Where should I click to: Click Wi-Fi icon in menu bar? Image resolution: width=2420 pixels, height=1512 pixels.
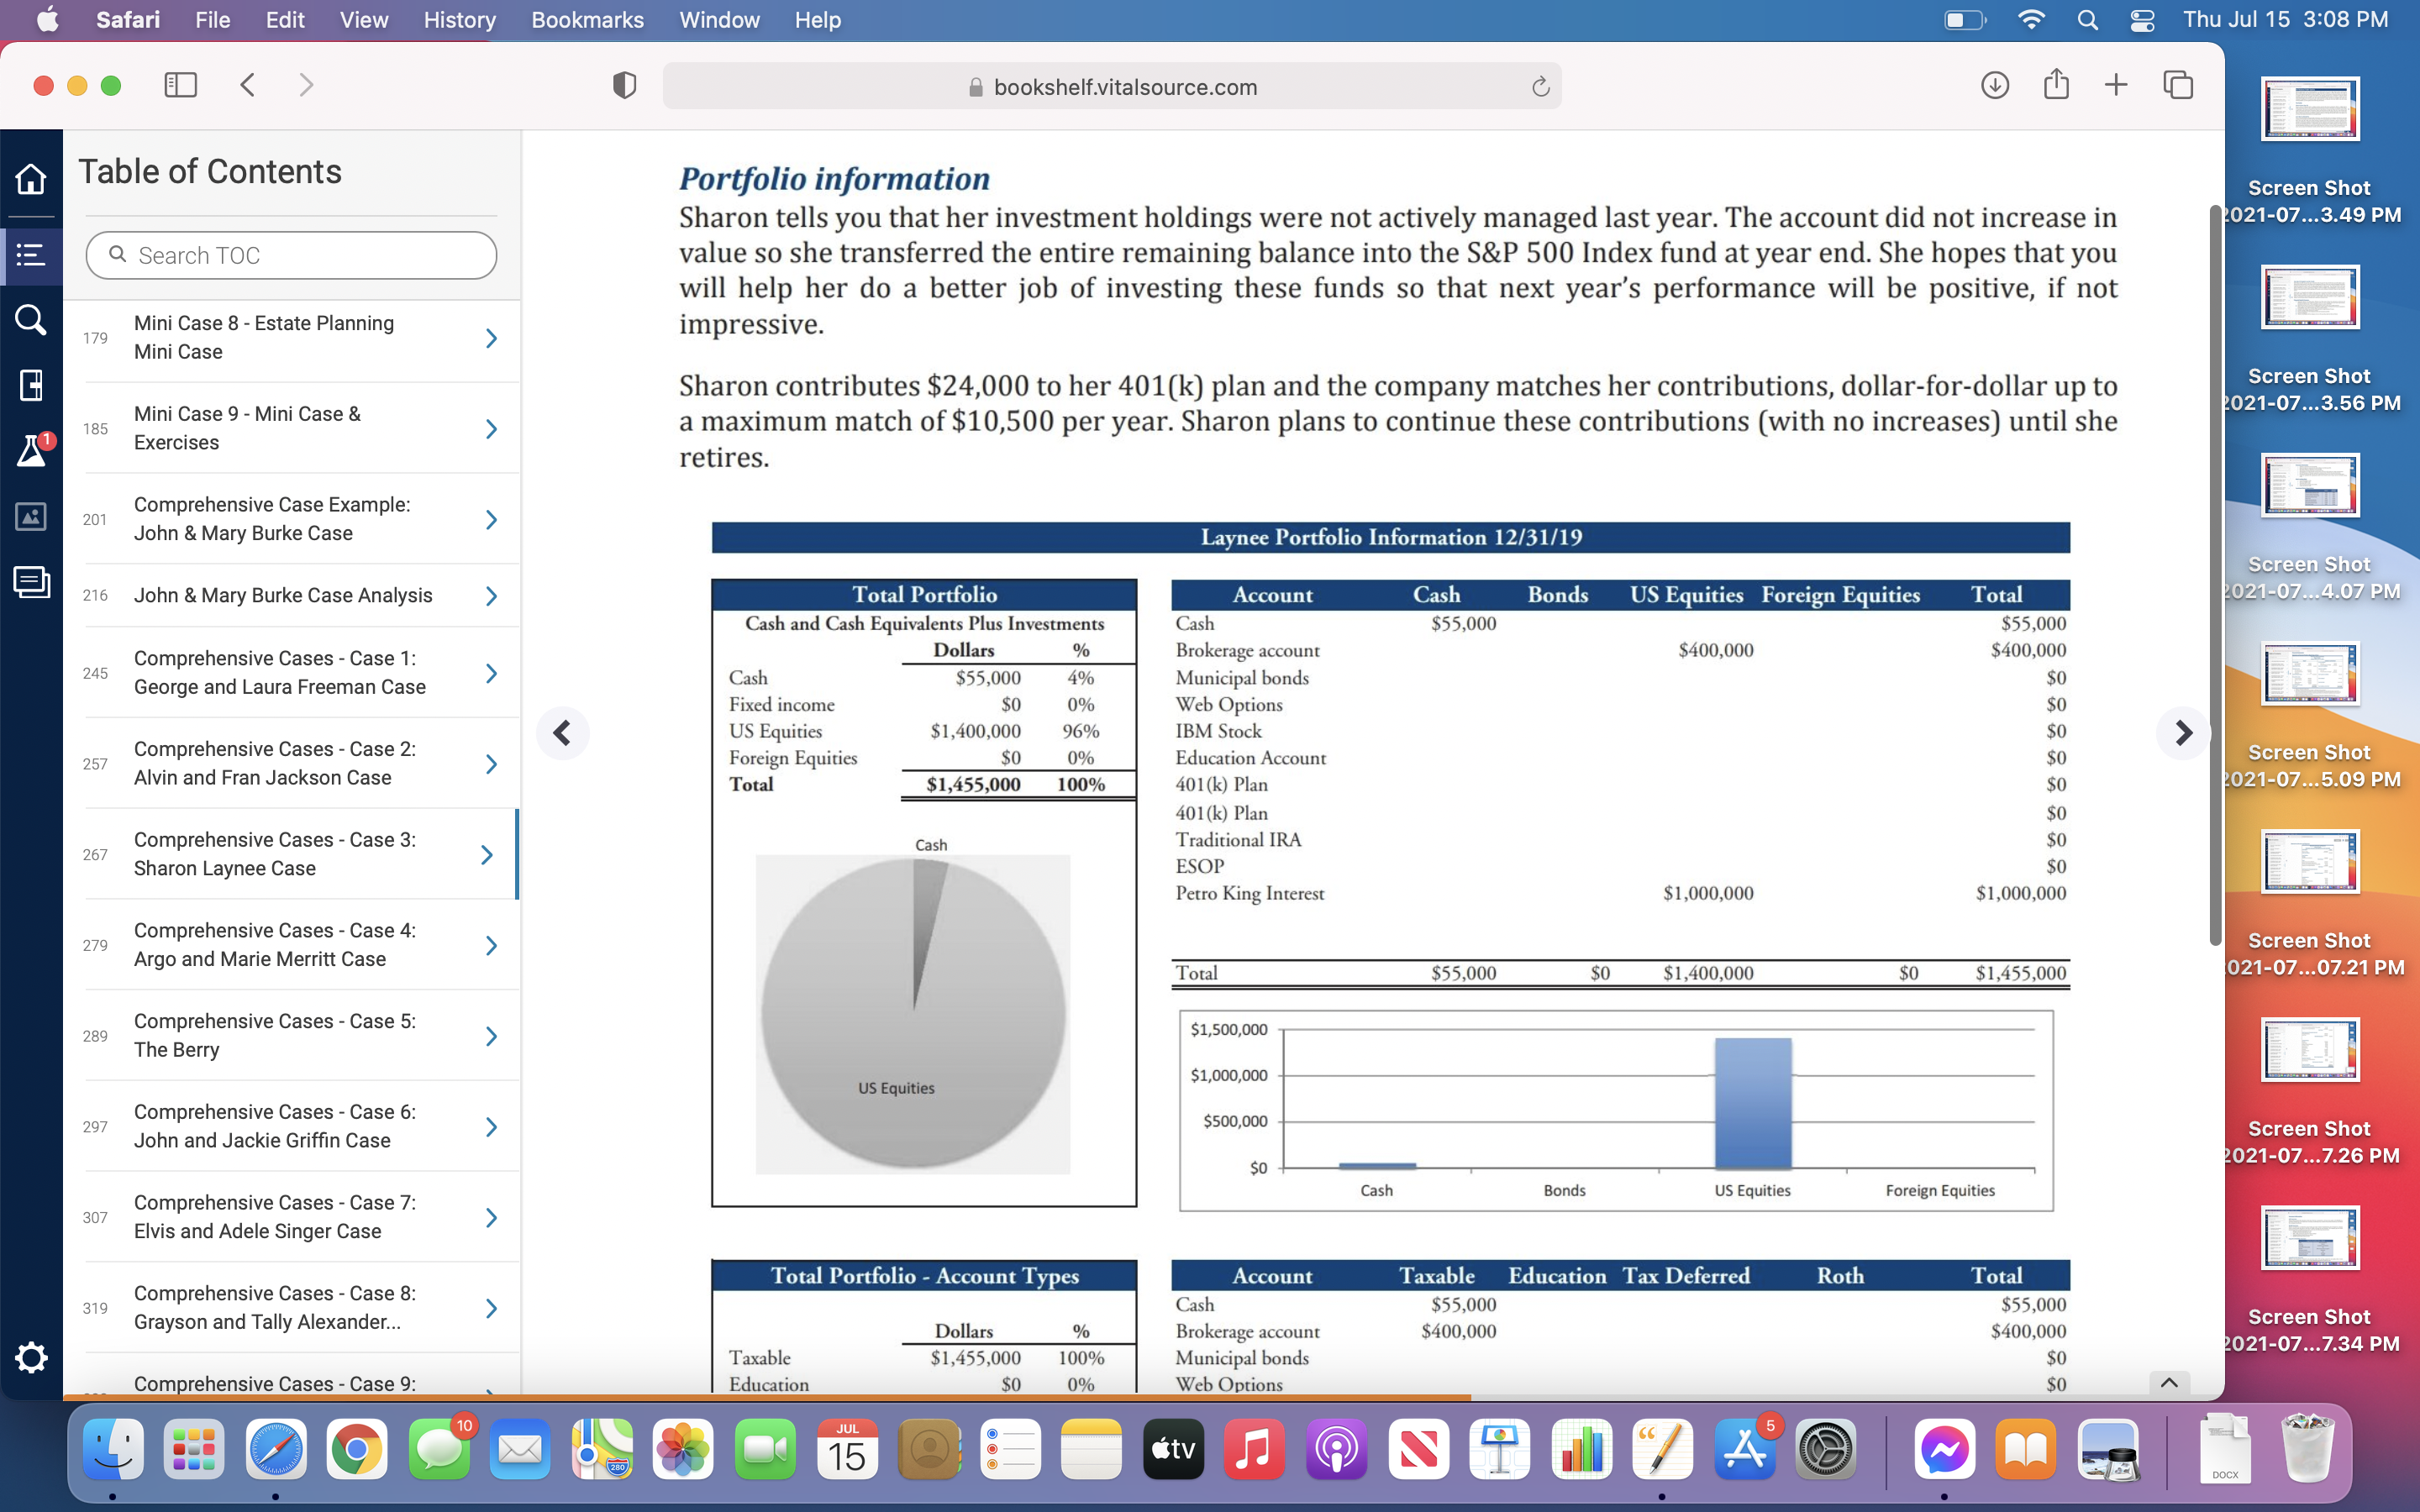(2031, 20)
